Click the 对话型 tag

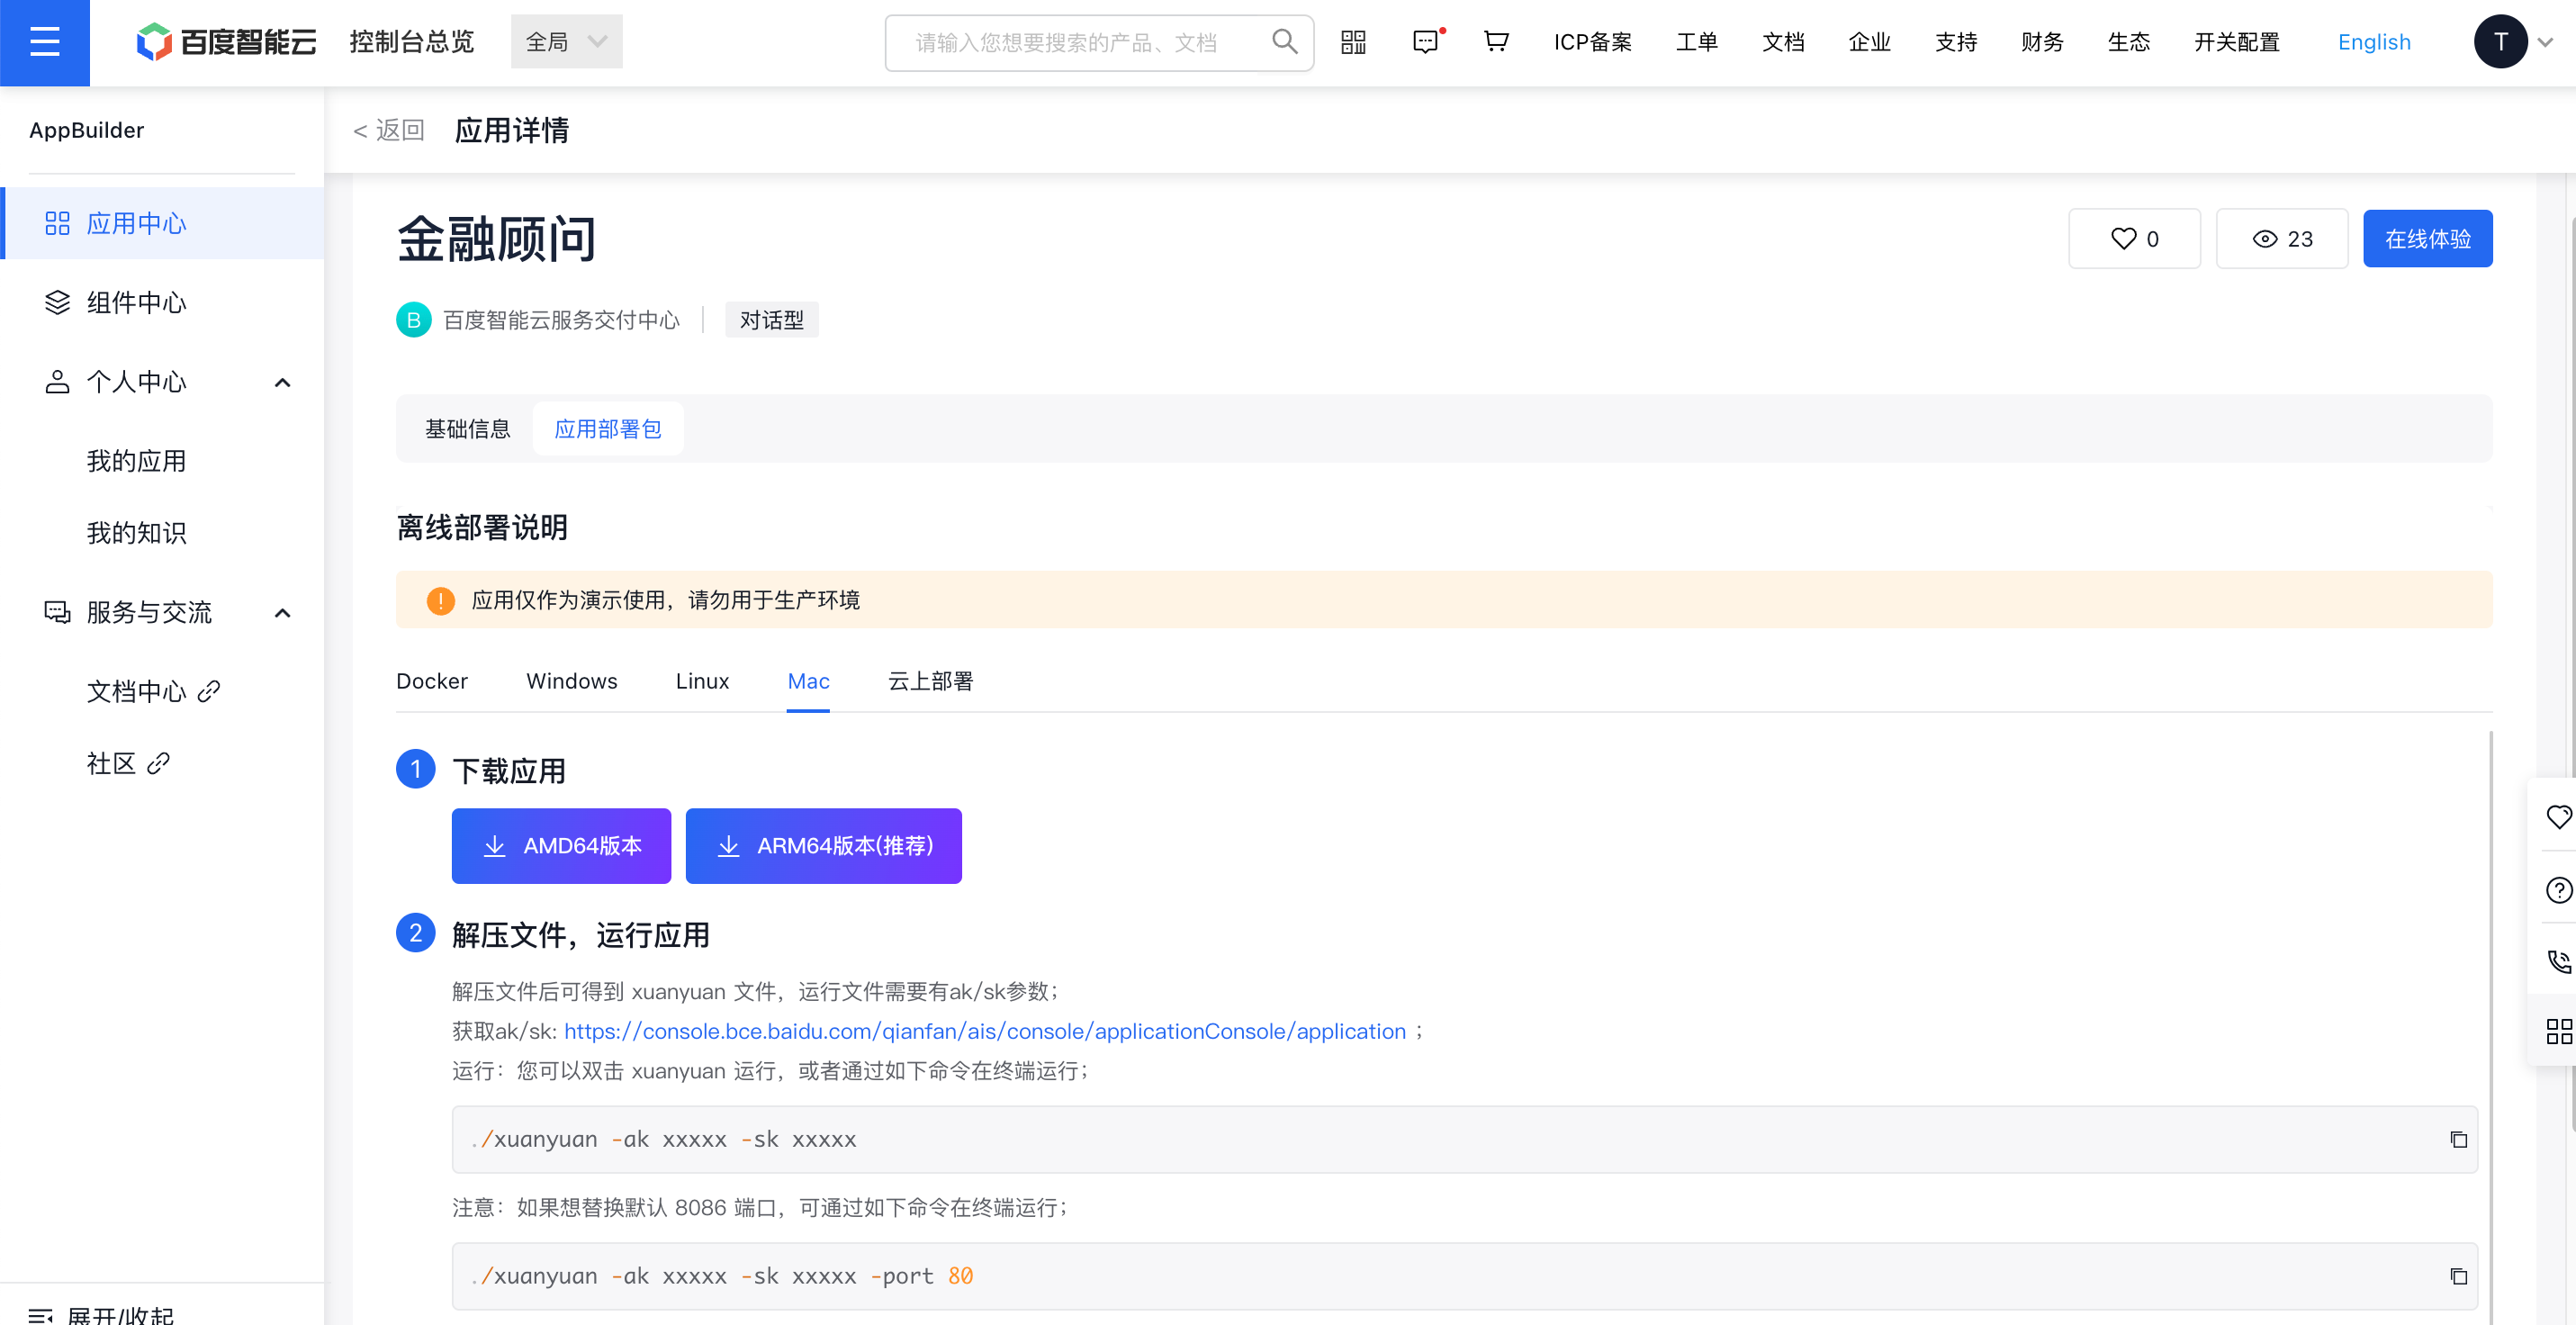click(771, 320)
